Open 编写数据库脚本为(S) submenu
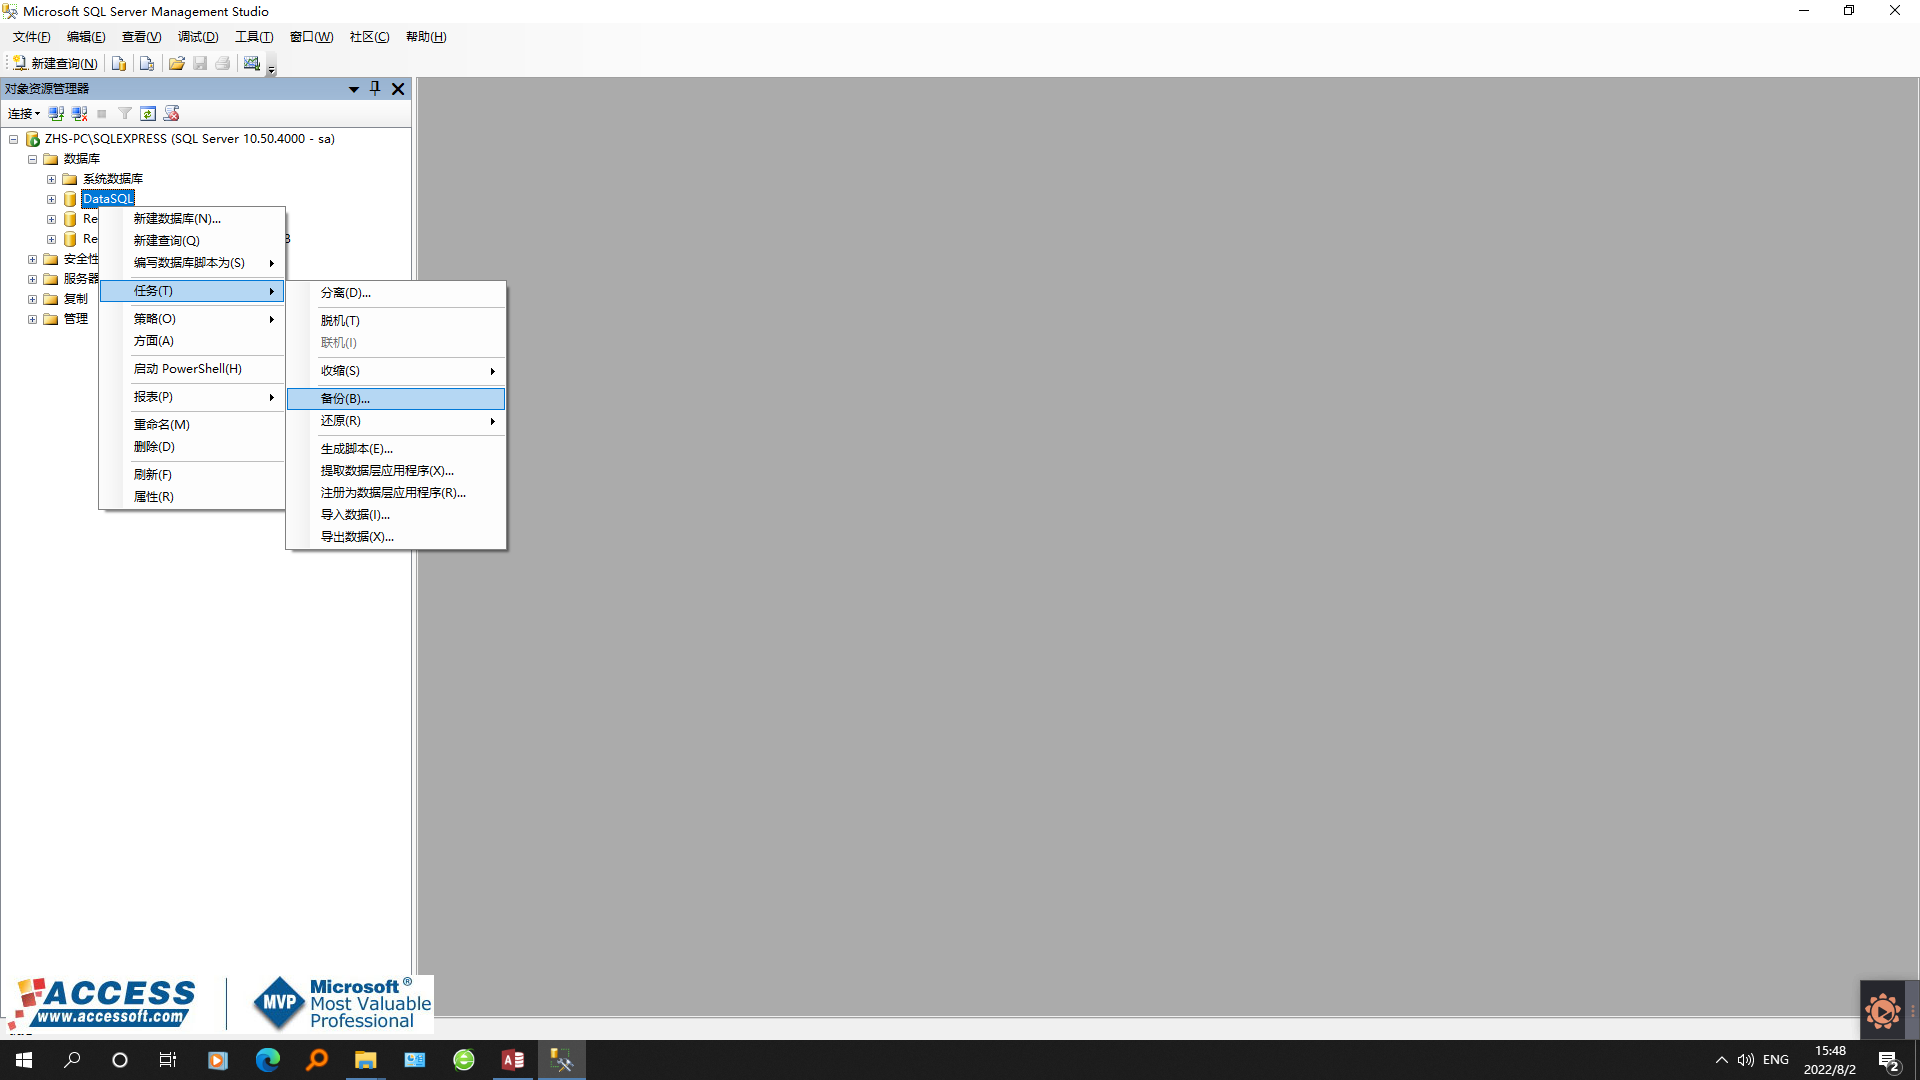 coord(192,263)
